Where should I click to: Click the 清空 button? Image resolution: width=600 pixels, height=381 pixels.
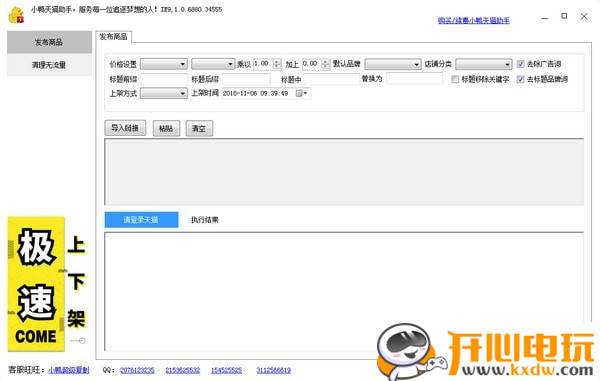point(199,129)
